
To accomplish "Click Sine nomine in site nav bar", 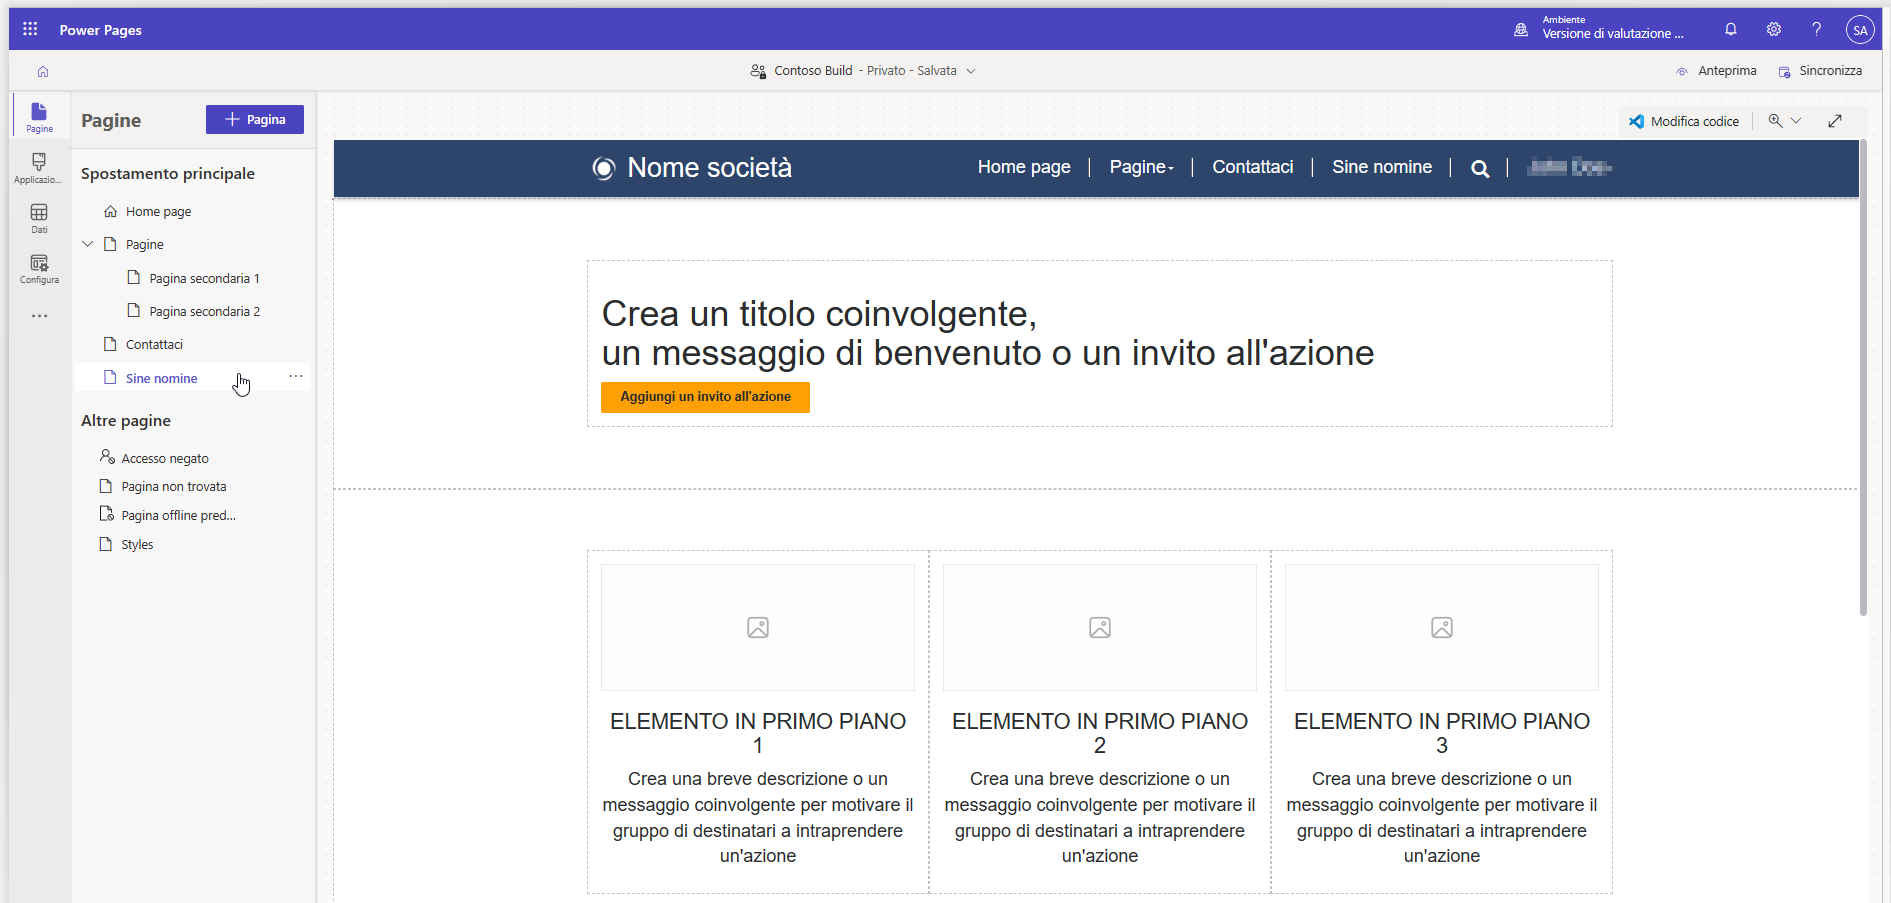I will [1382, 167].
